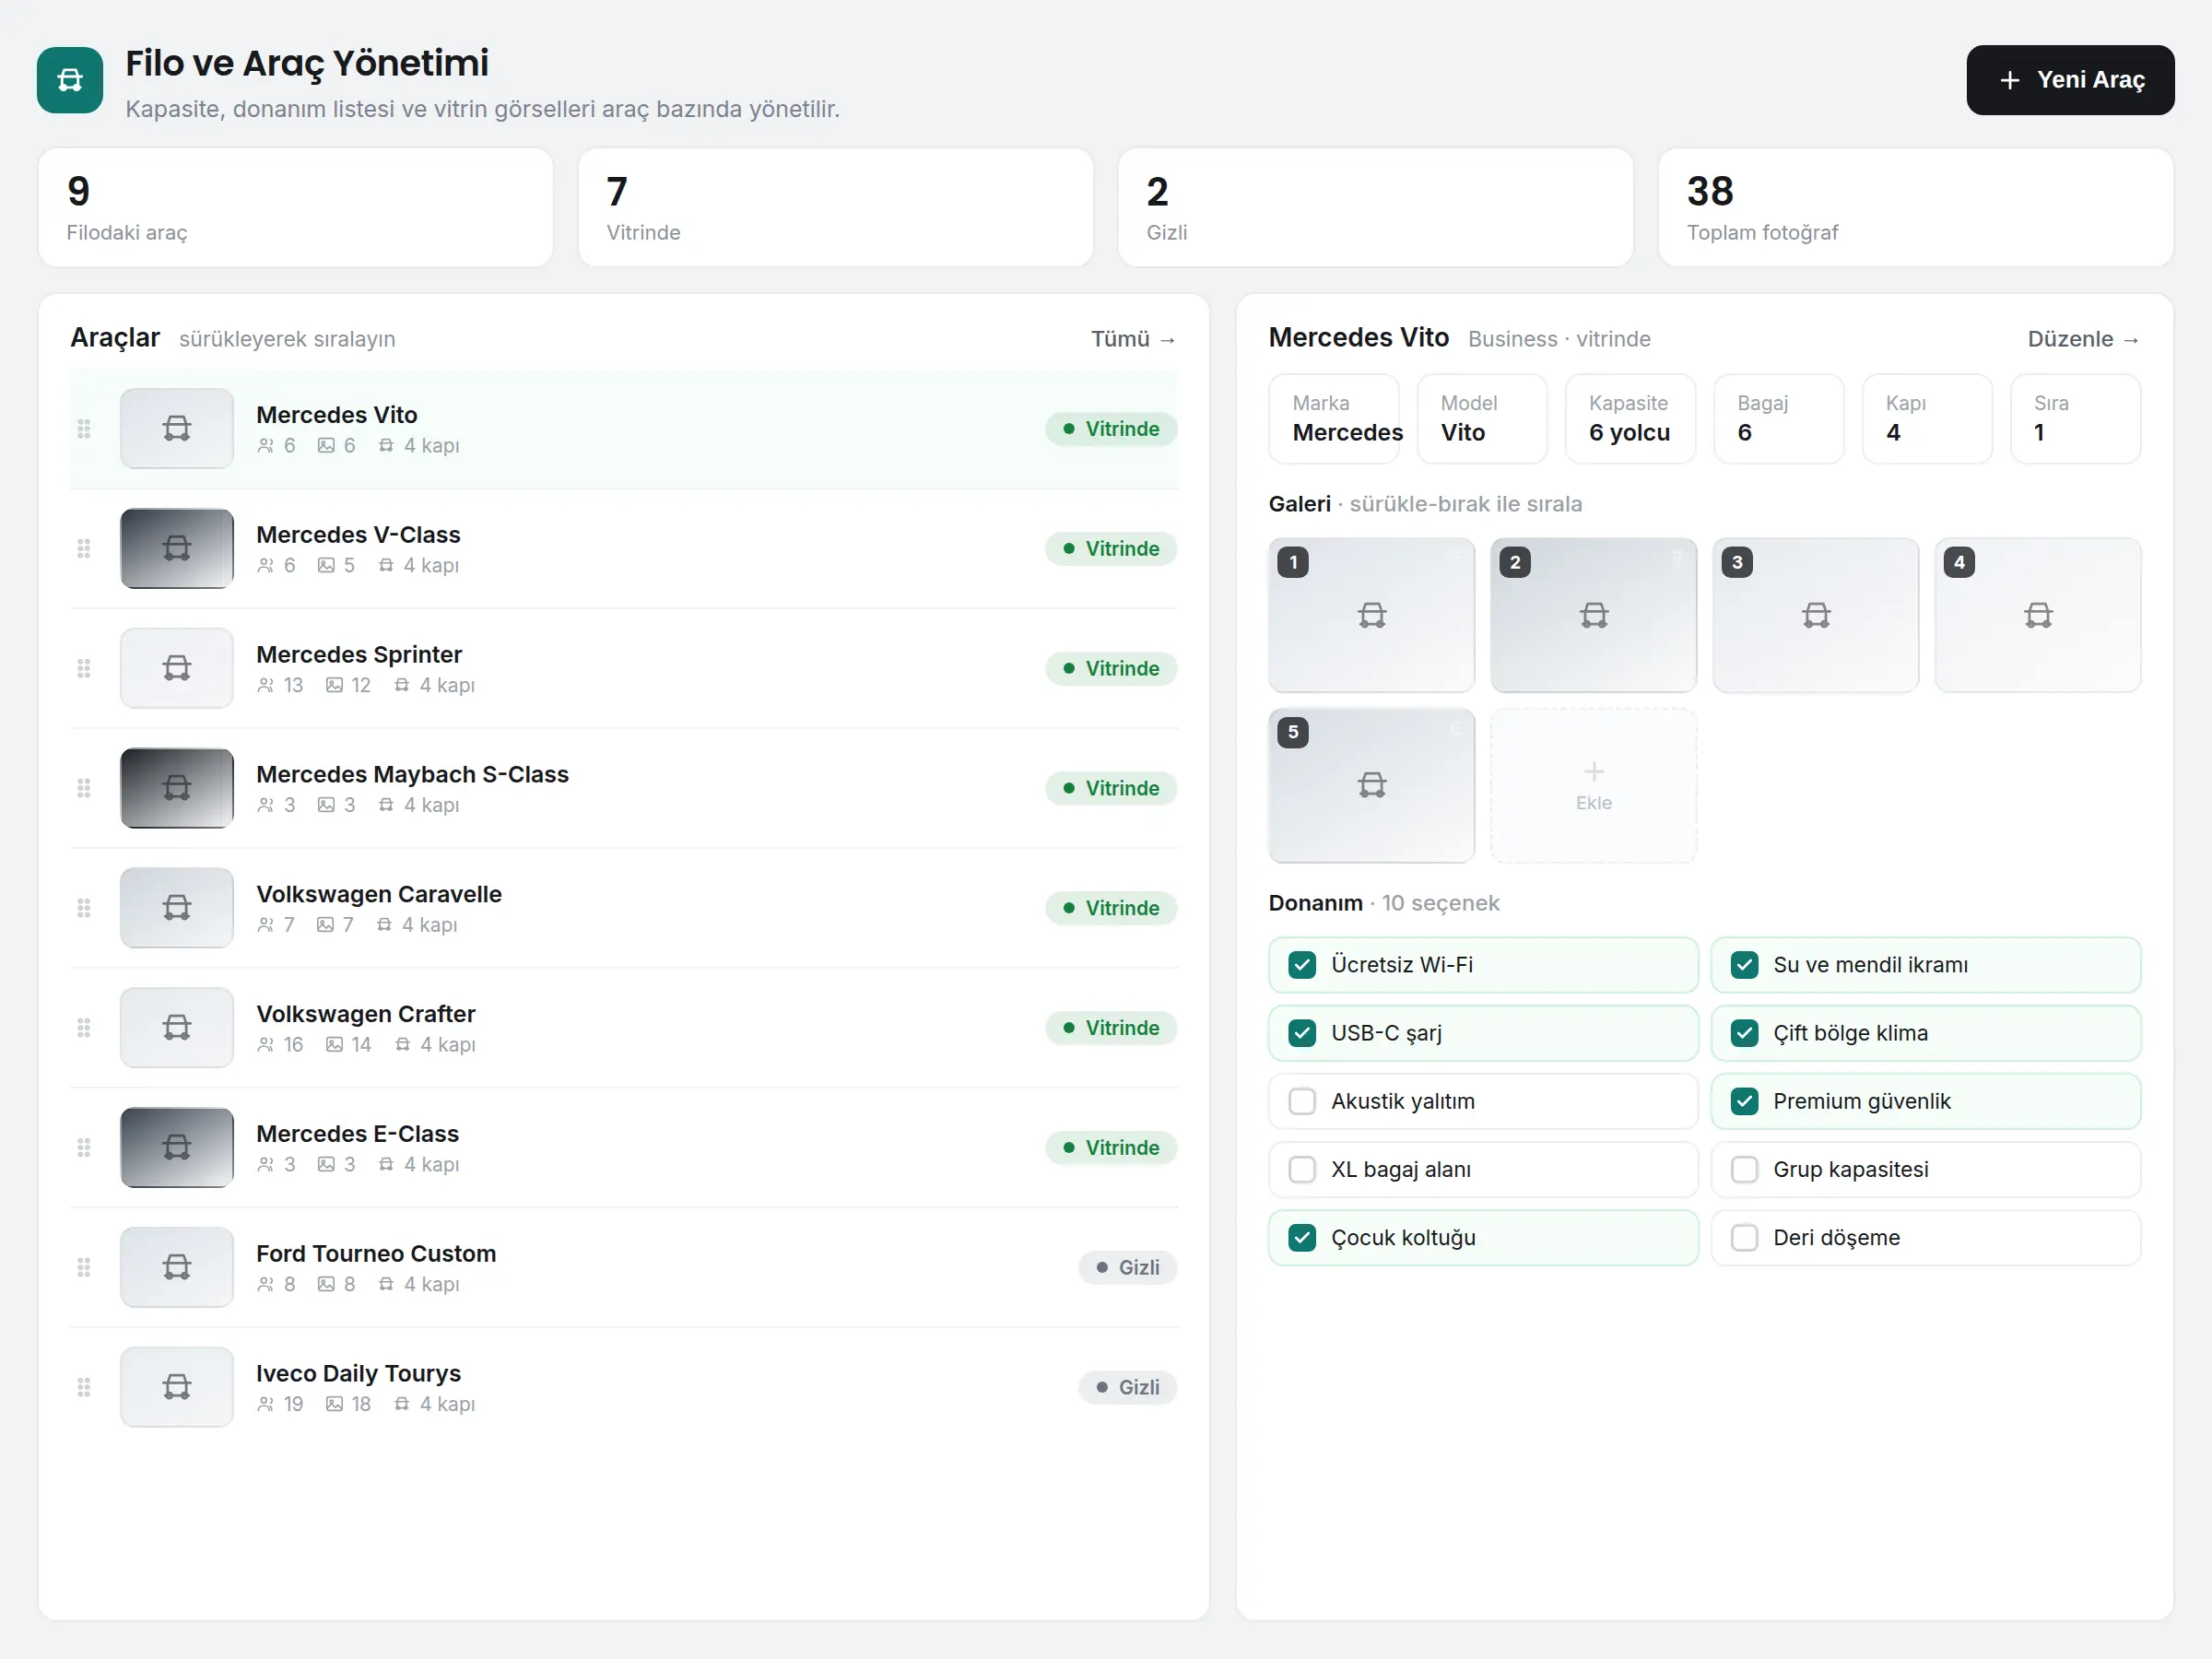Open the Toplam fotoğraf stat card

click(1915, 208)
